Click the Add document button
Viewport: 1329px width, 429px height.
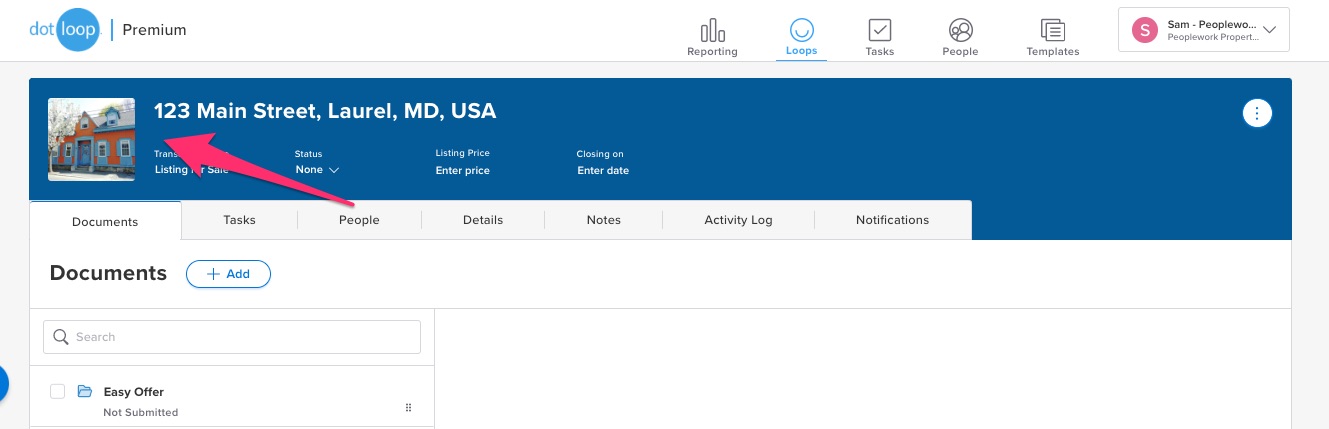click(228, 274)
